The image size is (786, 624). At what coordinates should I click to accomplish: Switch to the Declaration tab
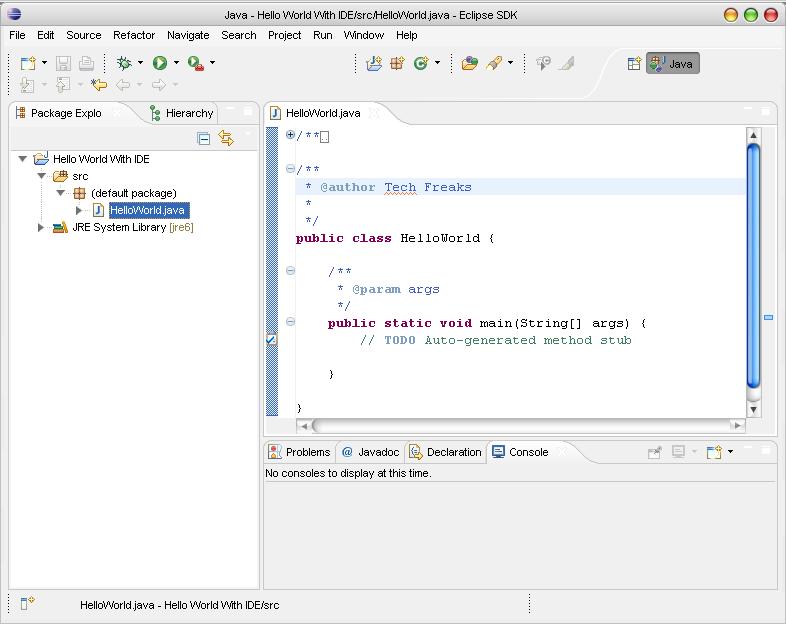click(x=445, y=452)
